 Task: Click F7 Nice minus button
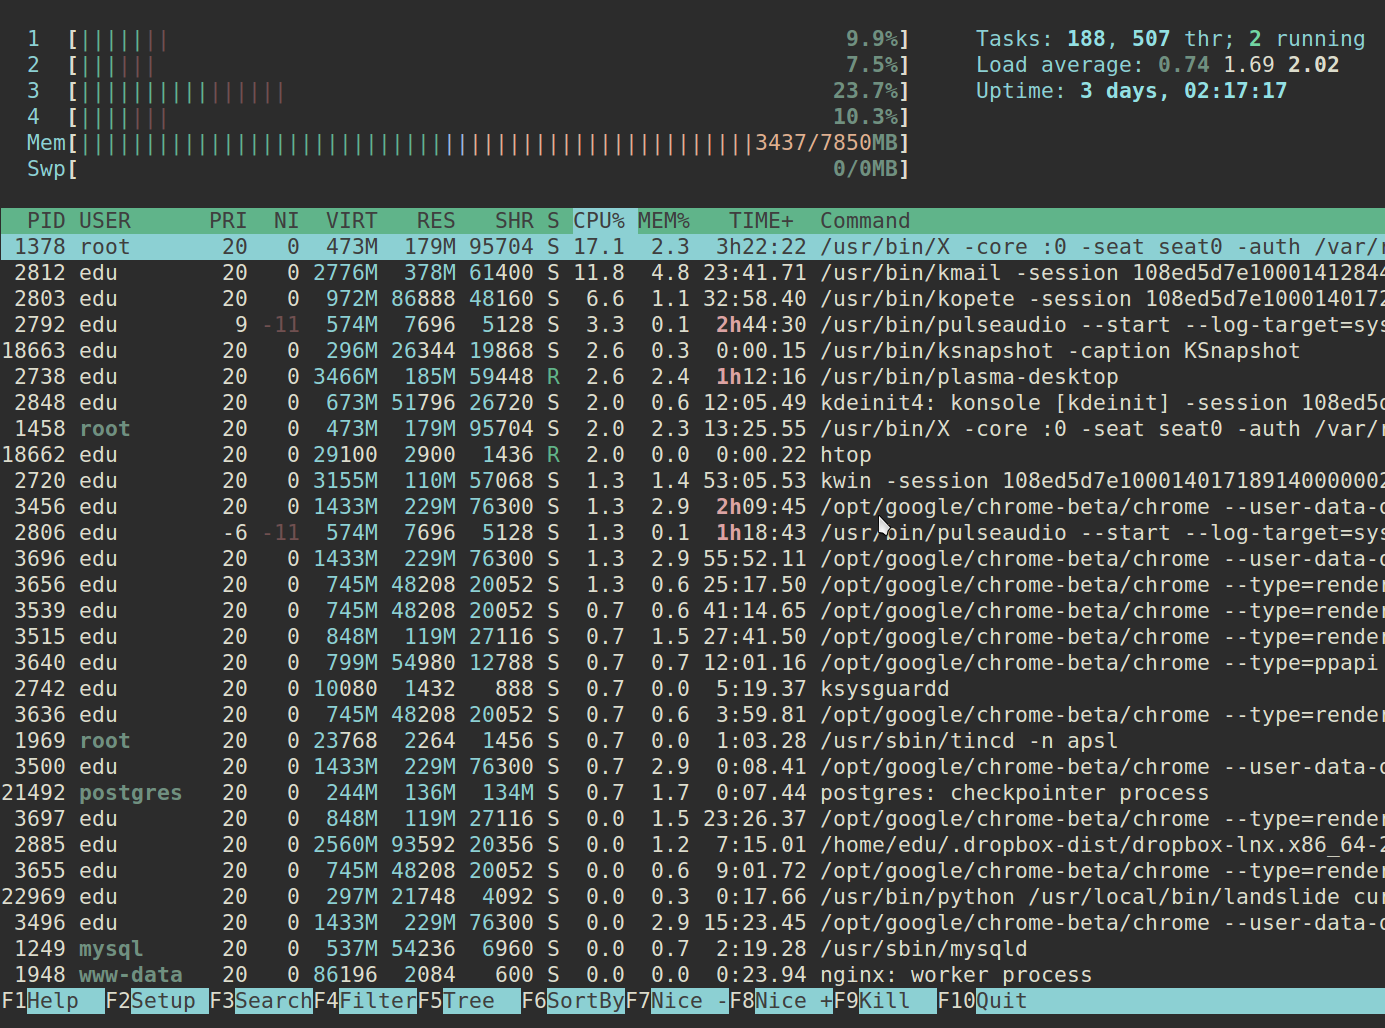[677, 1001]
